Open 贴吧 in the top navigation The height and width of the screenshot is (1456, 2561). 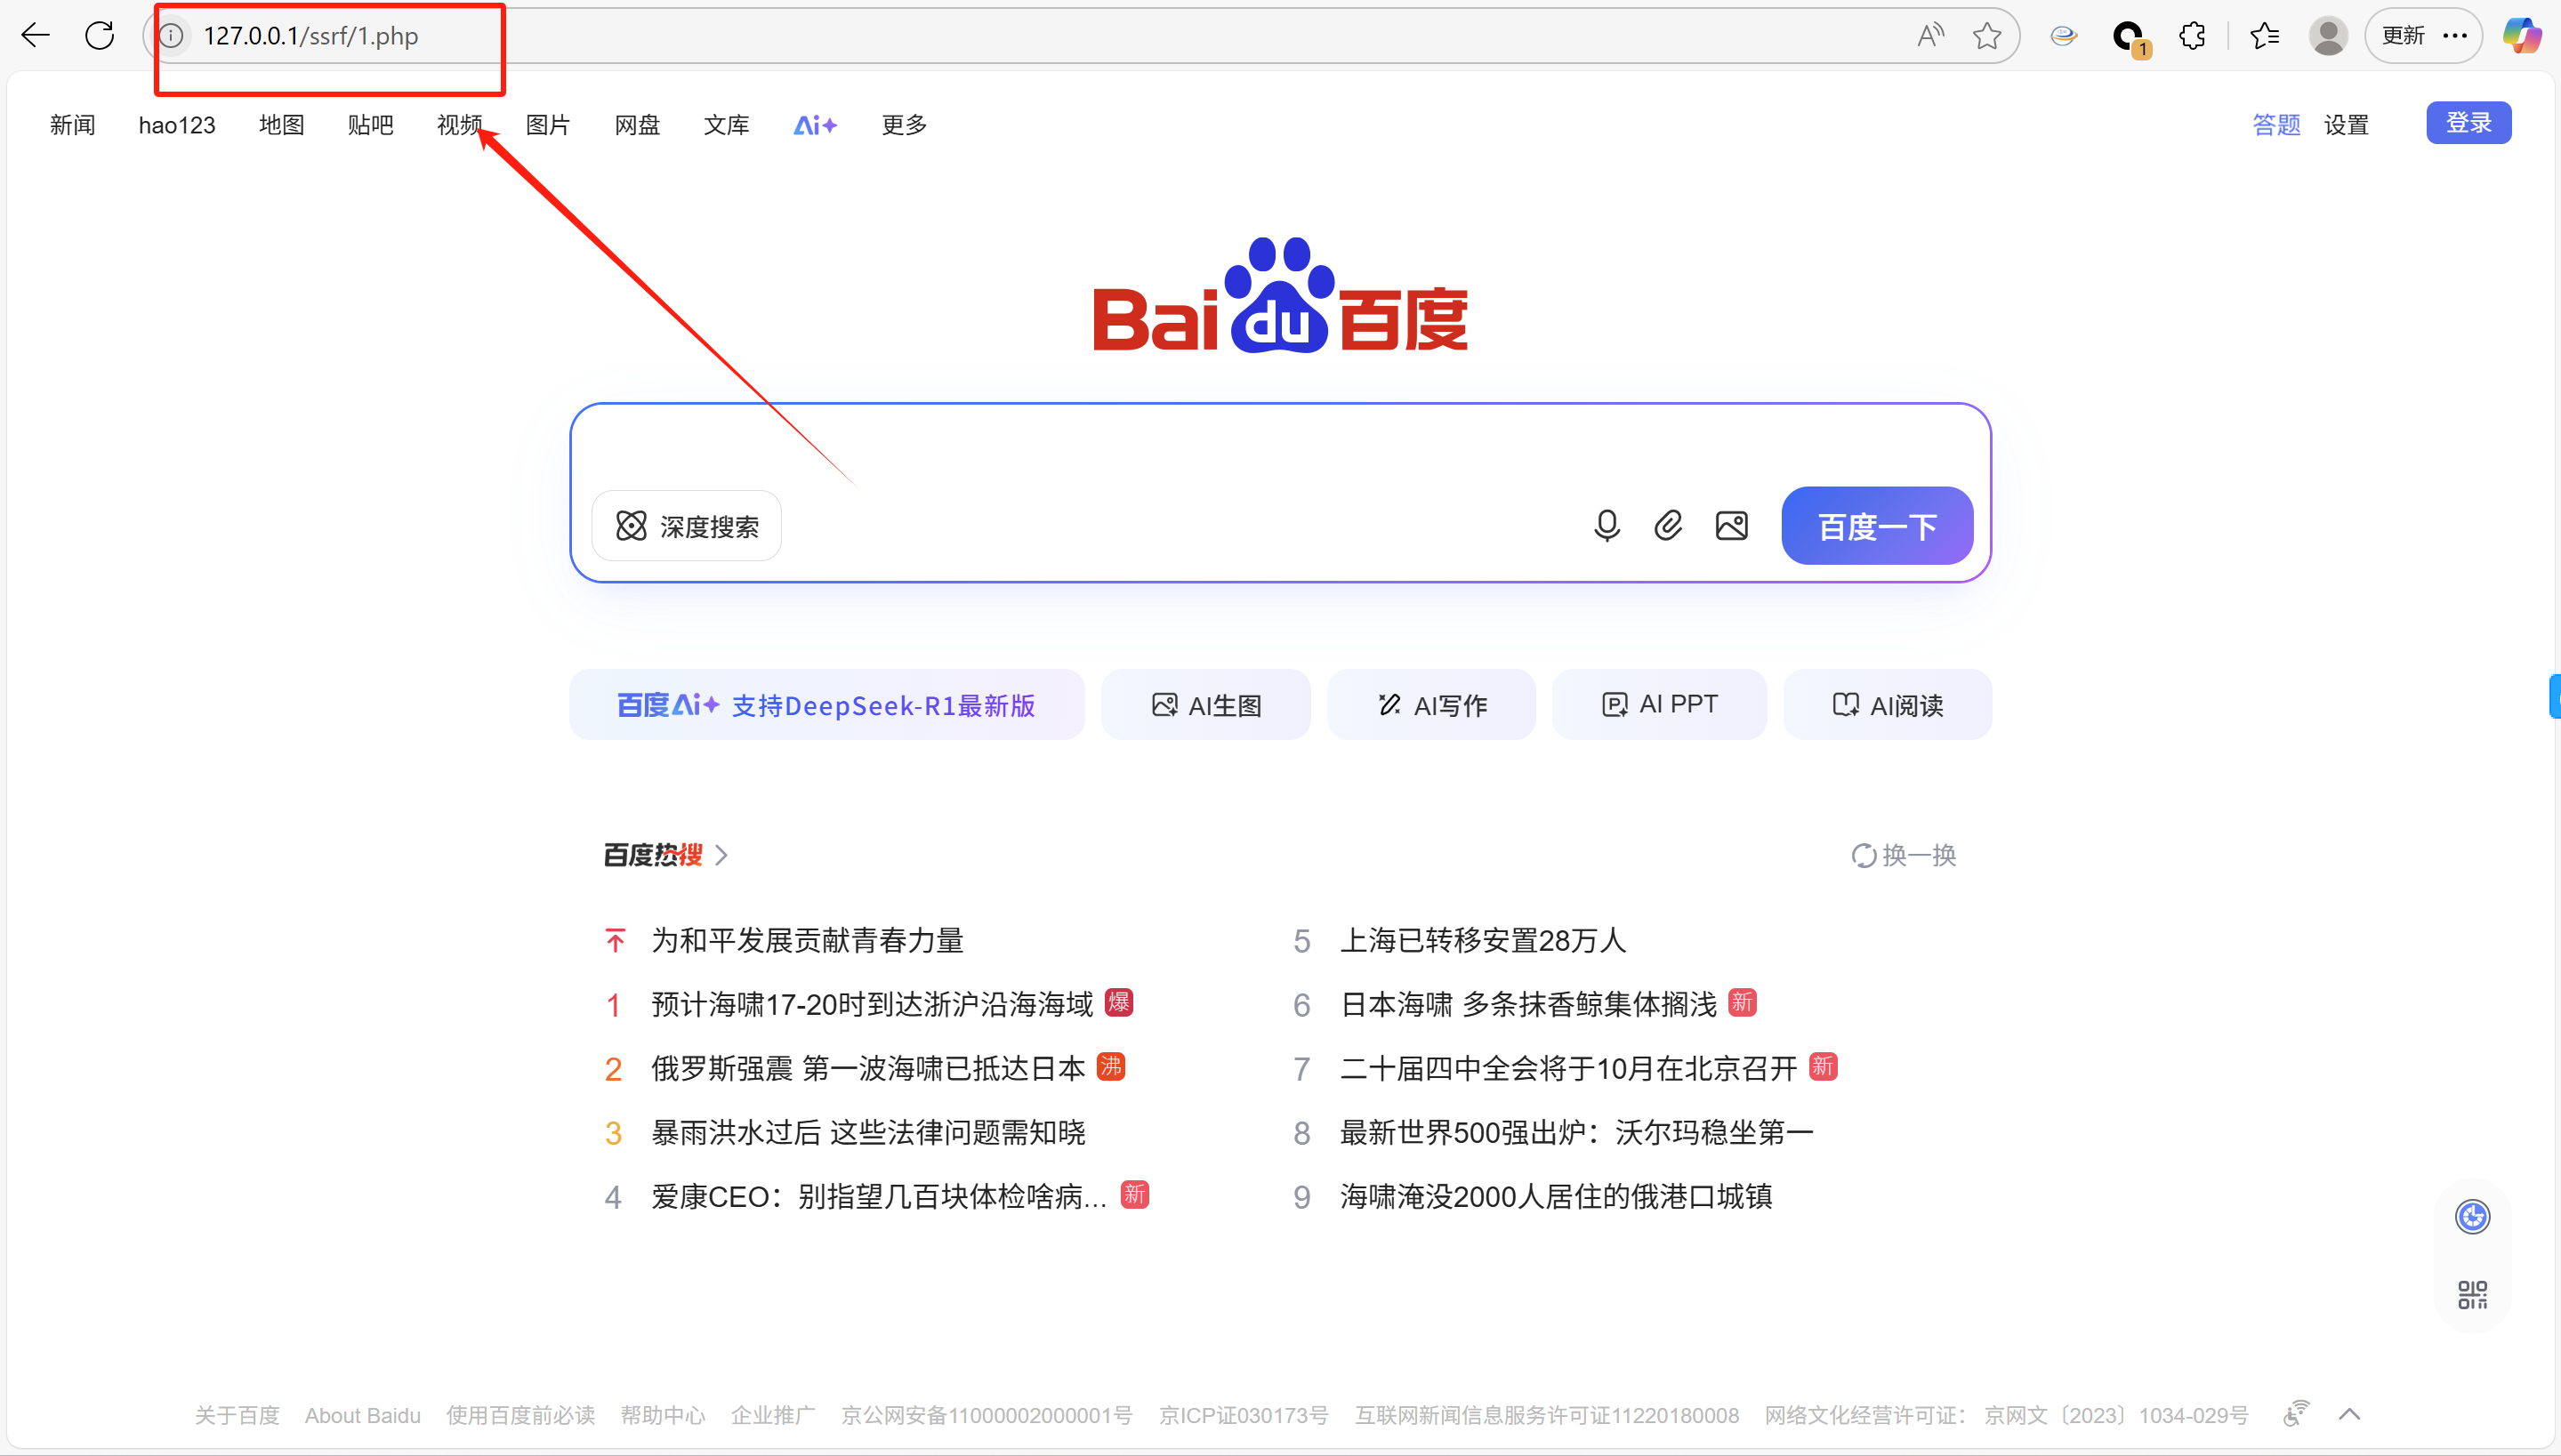tap(370, 125)
